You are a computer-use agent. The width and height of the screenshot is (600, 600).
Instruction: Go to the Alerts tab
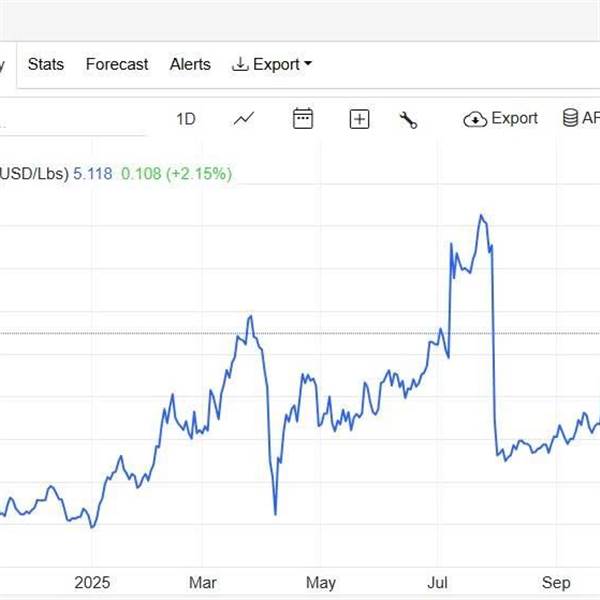point(190,64)
